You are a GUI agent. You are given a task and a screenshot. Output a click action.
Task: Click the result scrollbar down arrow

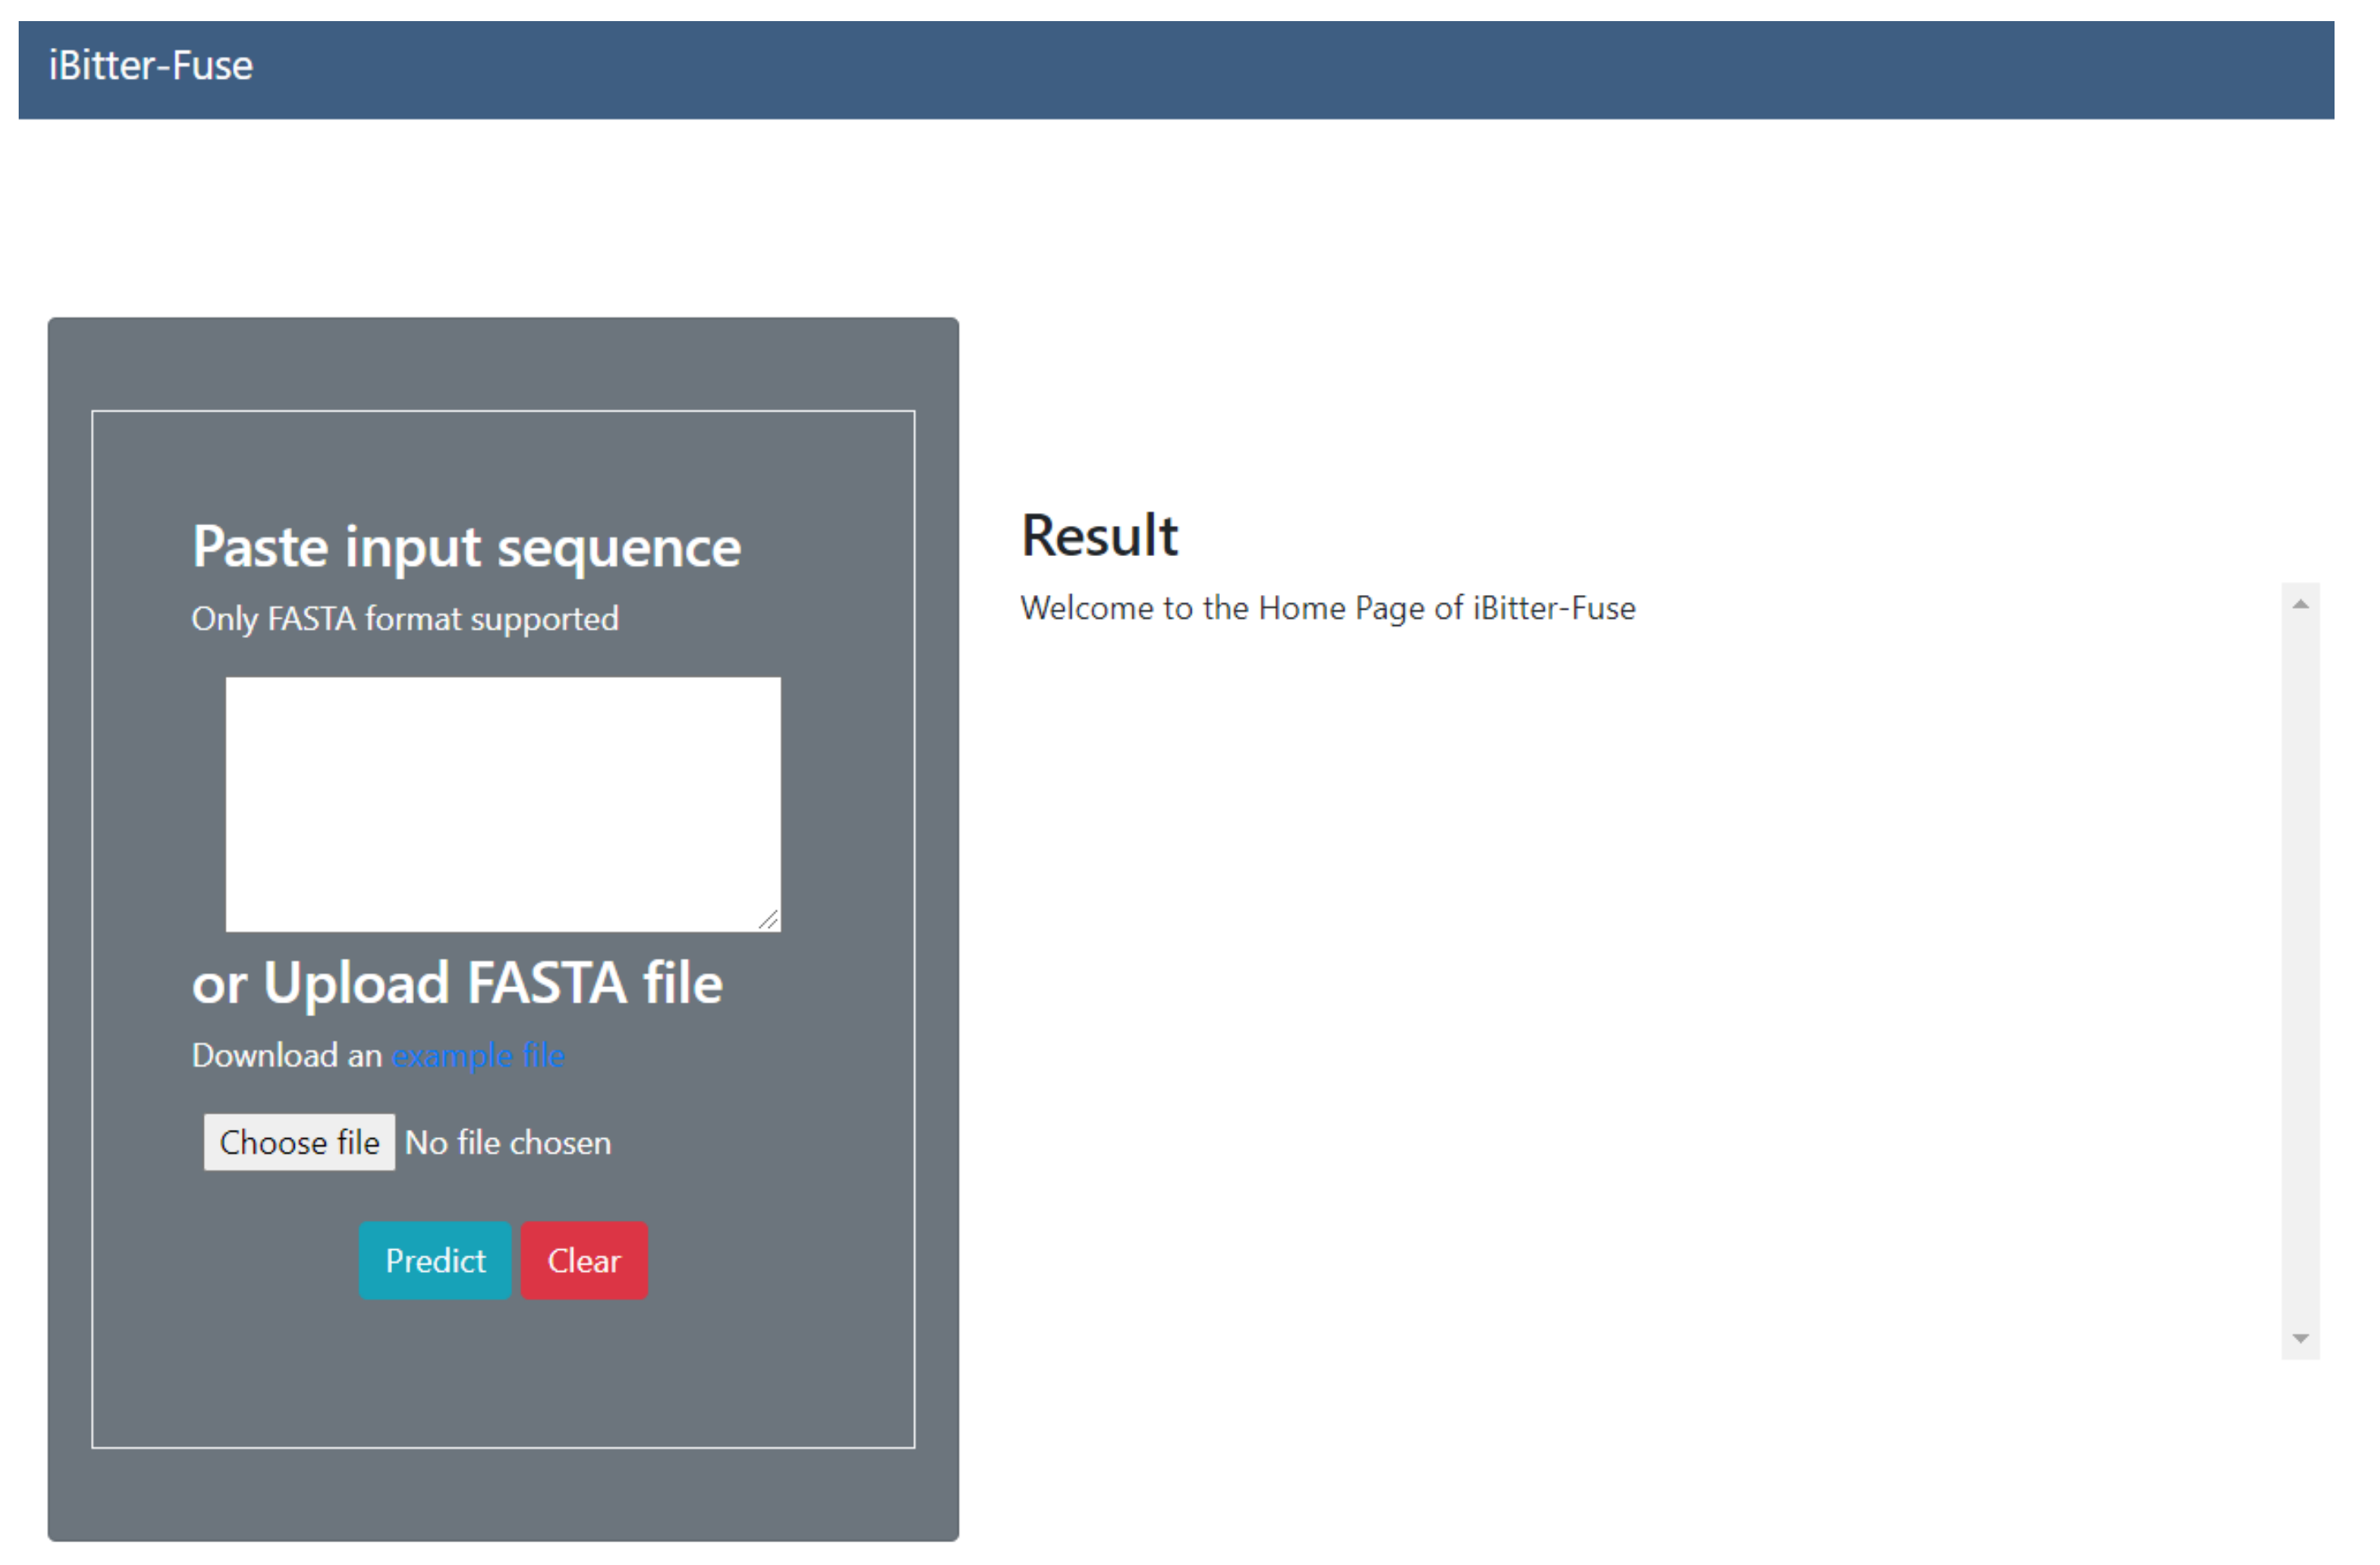tap(2302, 1339)
